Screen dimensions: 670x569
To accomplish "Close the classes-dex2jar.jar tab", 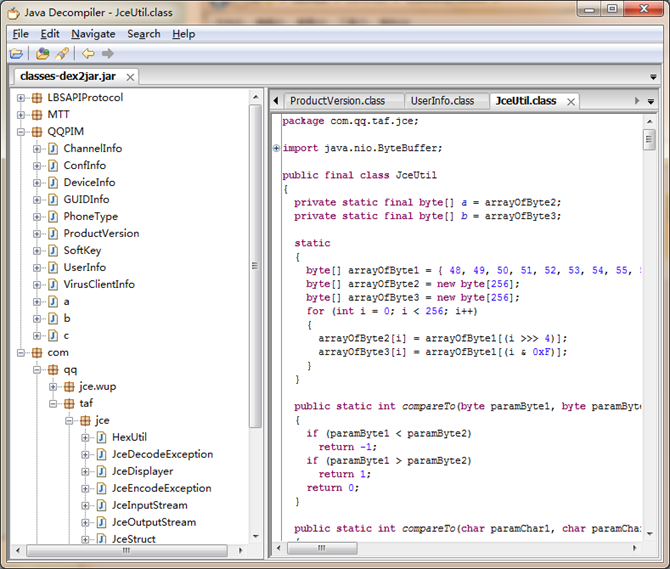I will coord(130,77).
